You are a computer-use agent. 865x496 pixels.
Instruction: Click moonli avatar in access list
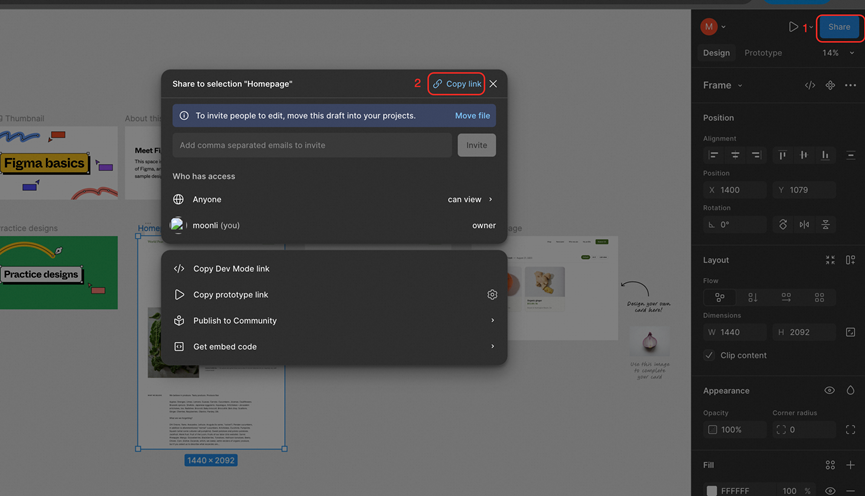click(x=178, y=225)
